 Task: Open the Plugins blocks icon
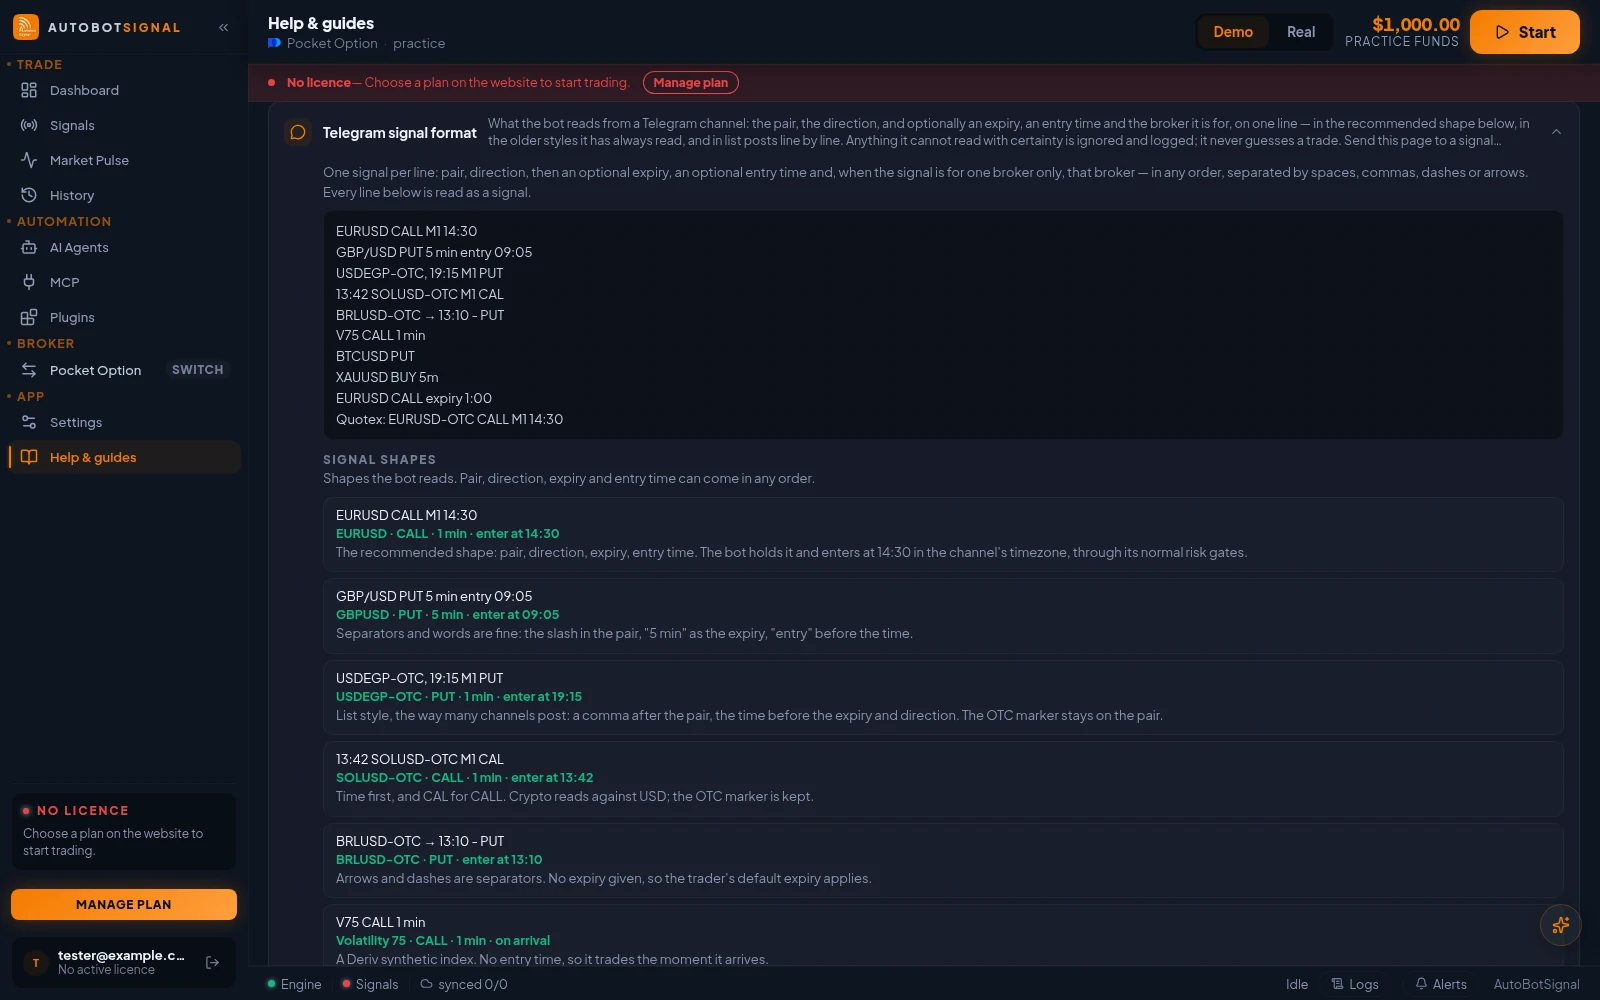pos(29,317)
